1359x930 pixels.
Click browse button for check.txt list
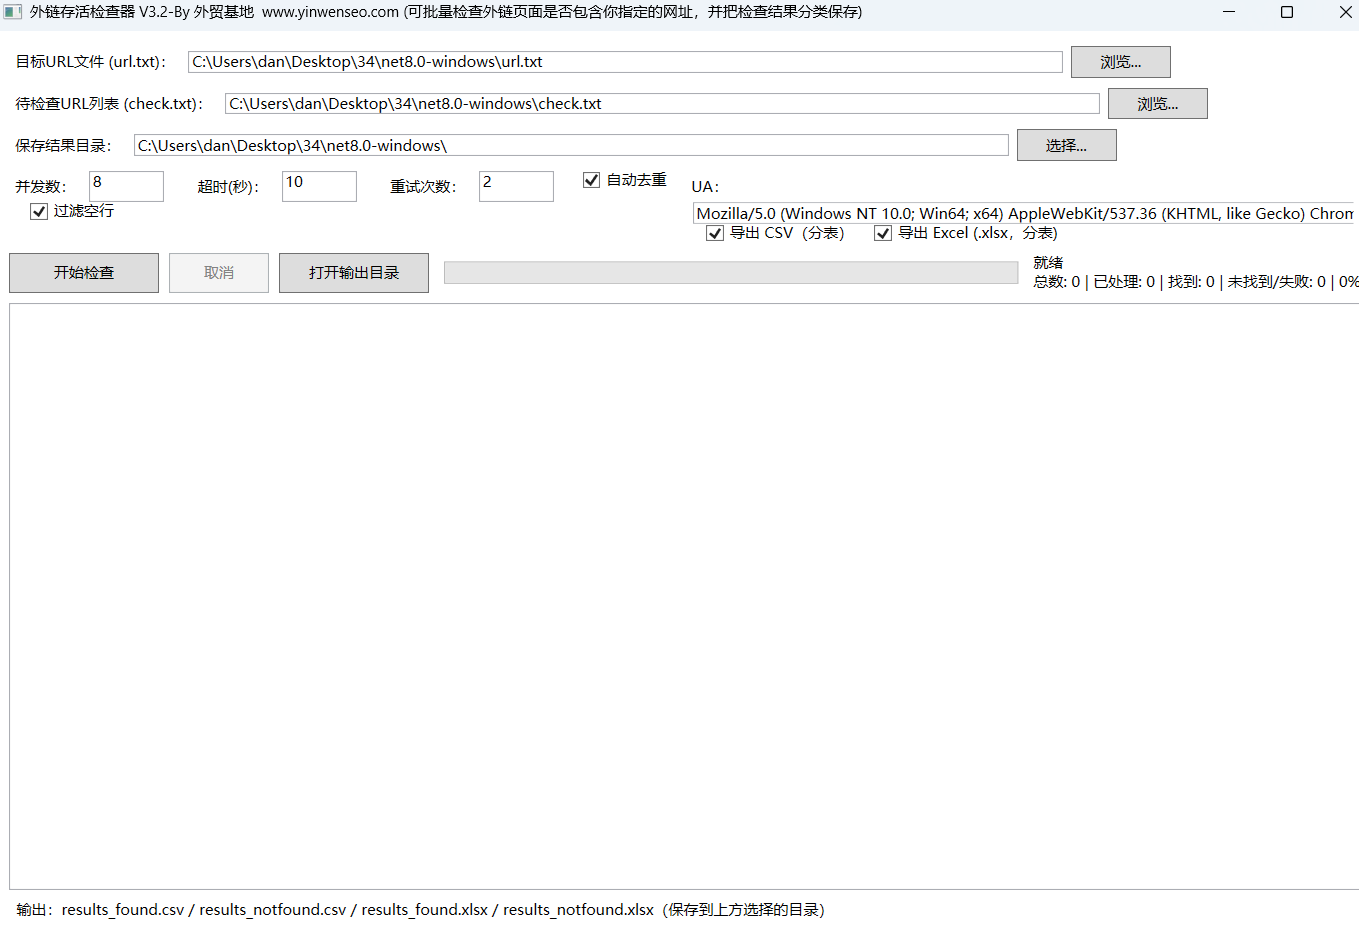point(1157,104)
